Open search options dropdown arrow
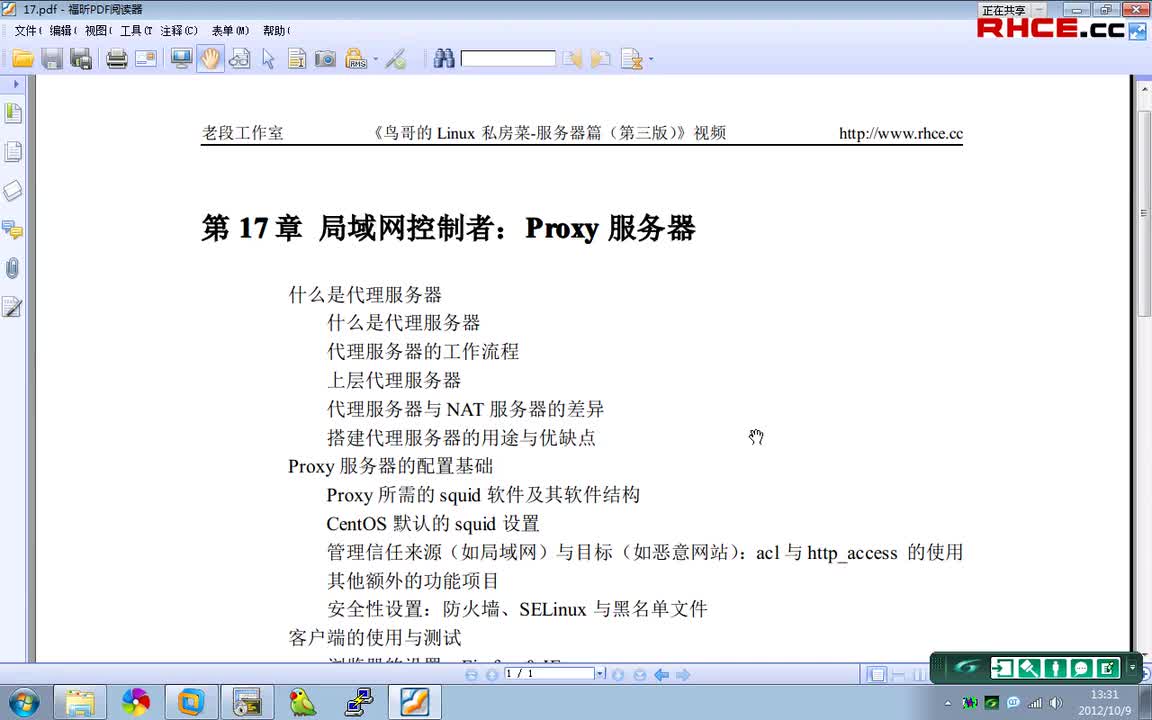Screen dimensions: 1152x720 click(651, 59)
